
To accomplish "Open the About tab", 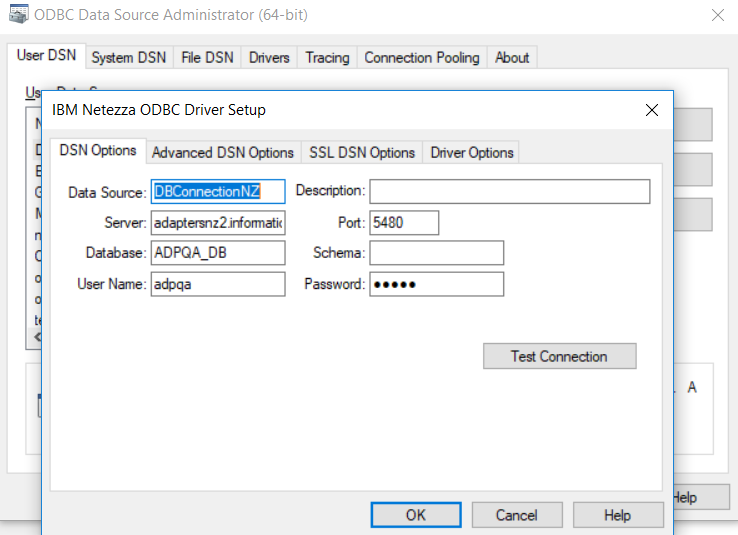I will point(512,57).
